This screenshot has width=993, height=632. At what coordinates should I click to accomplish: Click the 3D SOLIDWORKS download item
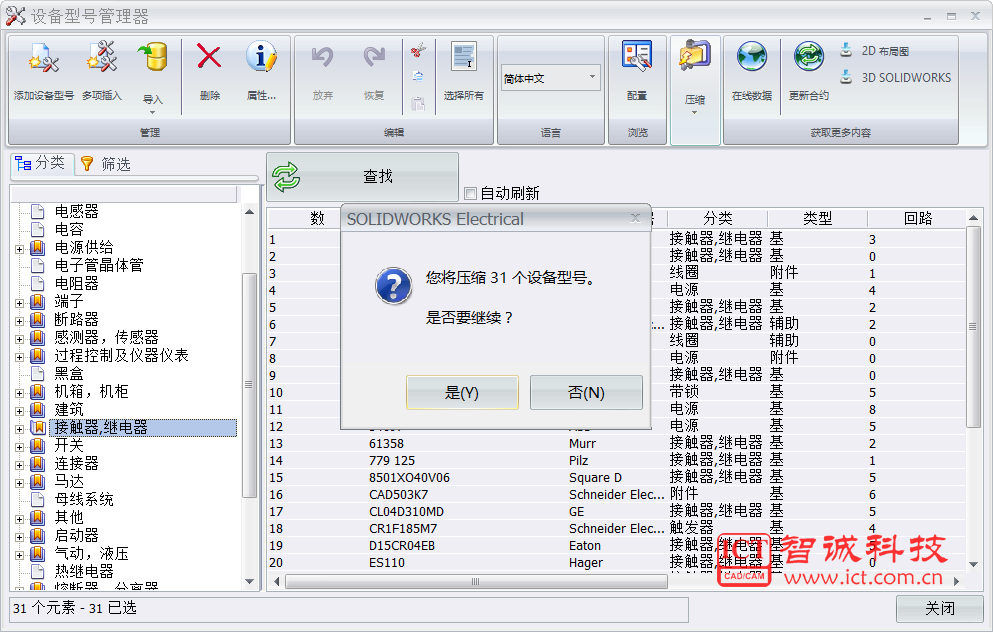point(896,77)
